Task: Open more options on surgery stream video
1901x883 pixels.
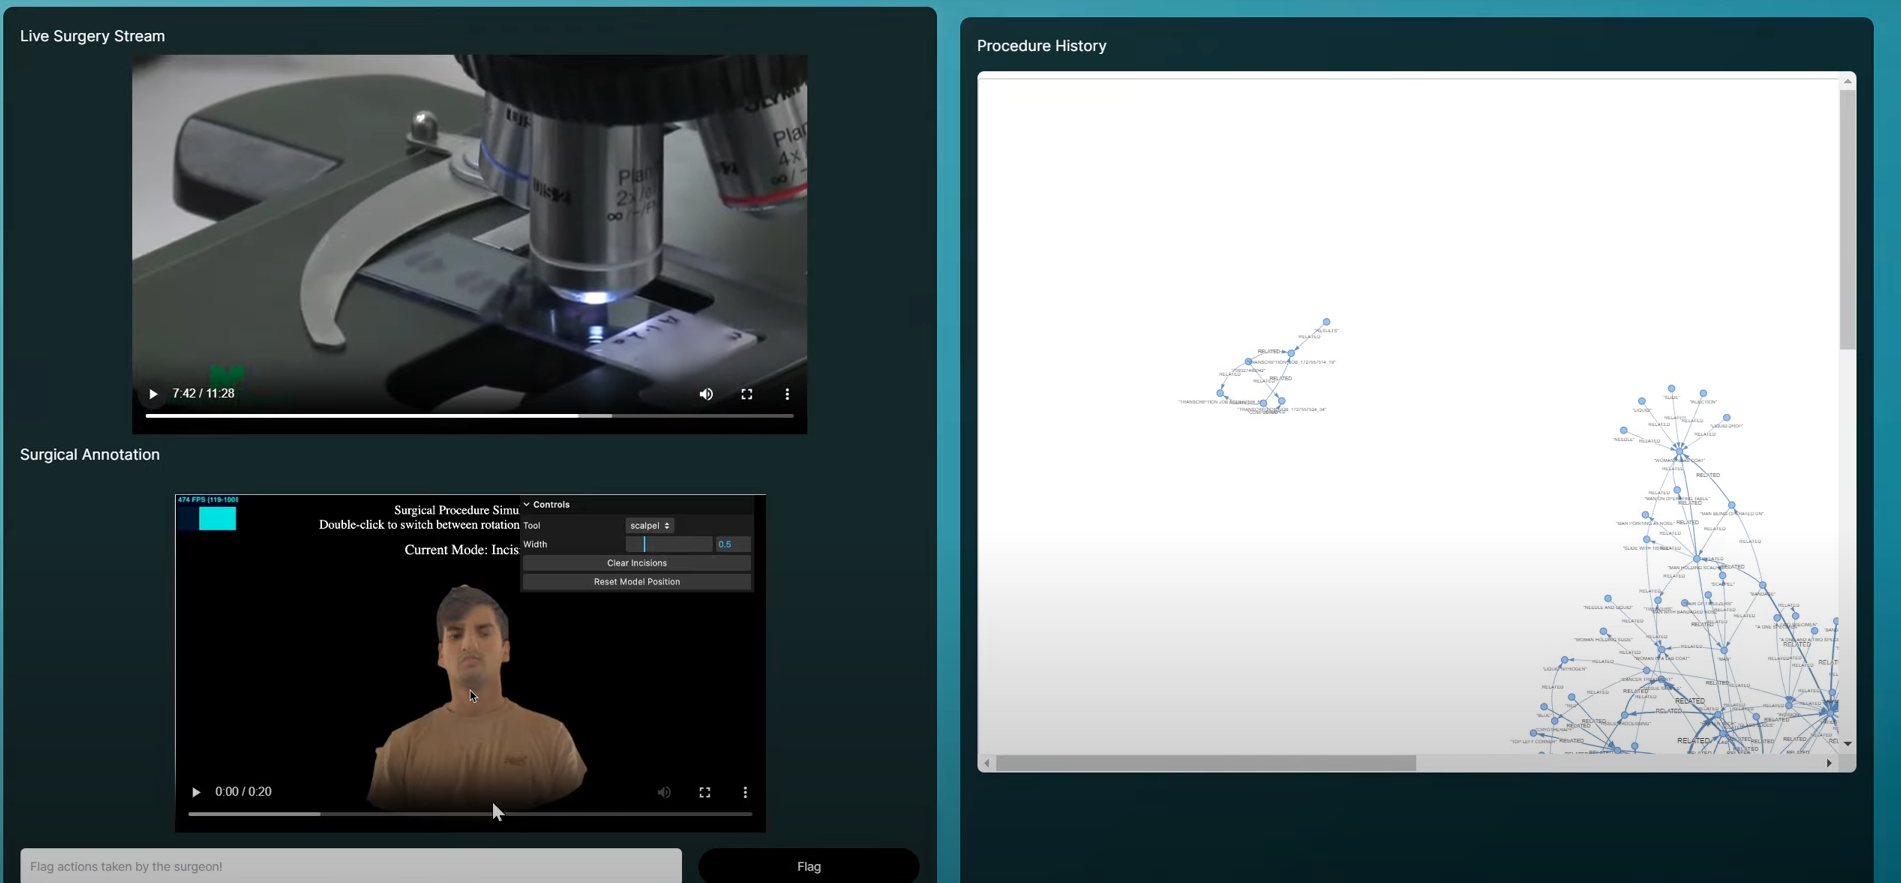Action: 787,394
